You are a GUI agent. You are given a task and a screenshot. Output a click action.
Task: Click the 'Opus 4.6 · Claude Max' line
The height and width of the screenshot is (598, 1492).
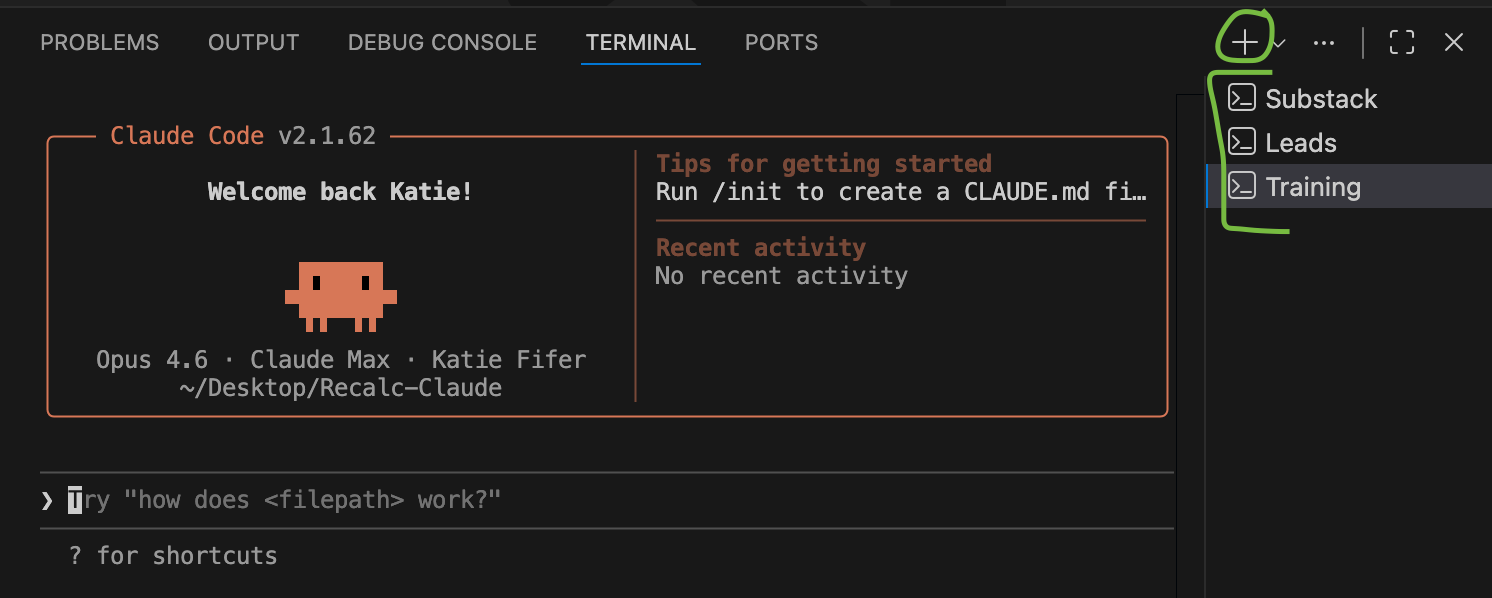click(x=341, y=360)
